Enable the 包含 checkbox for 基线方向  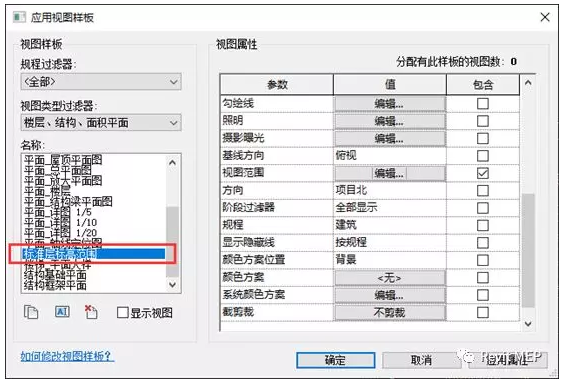click(x=482, y=156)
